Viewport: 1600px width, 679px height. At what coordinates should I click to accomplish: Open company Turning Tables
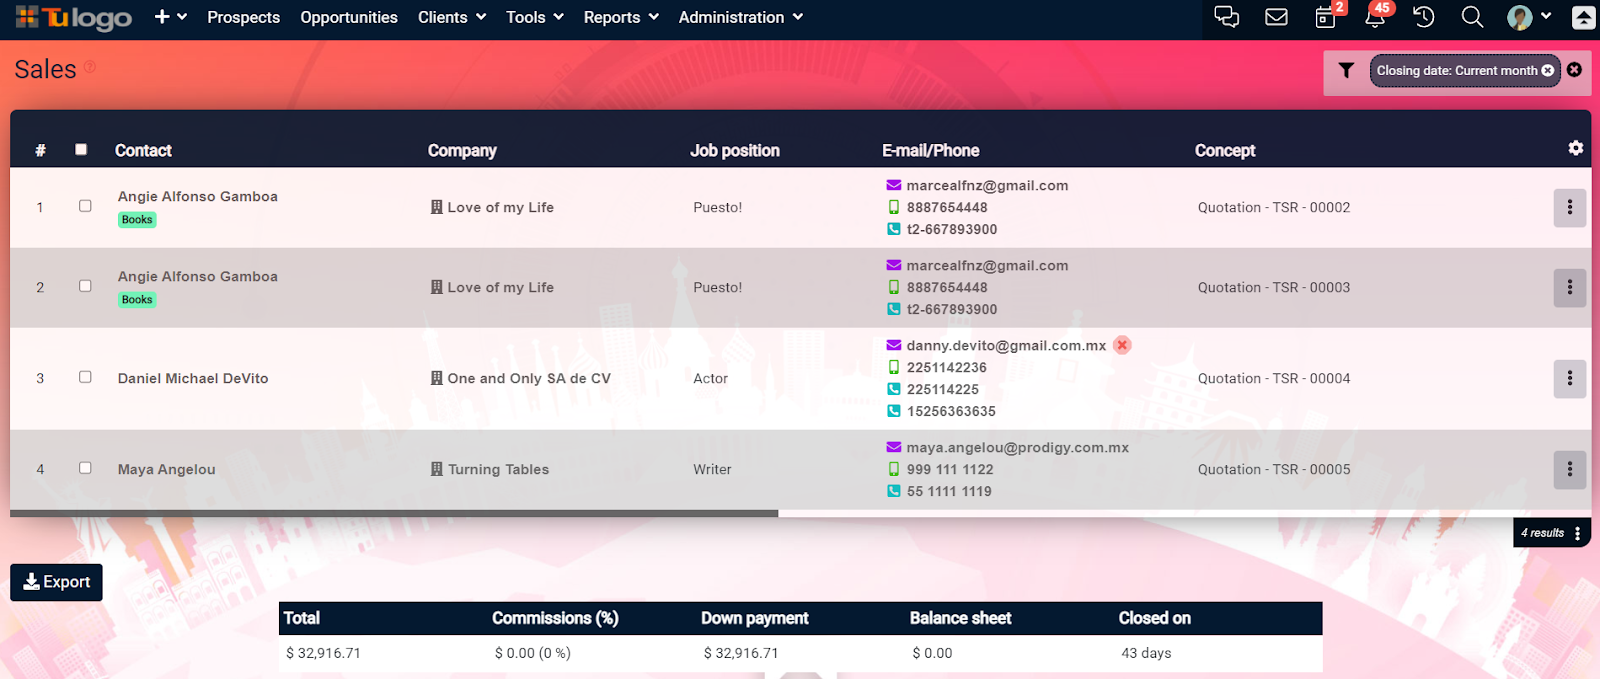[x=498, y=469]
